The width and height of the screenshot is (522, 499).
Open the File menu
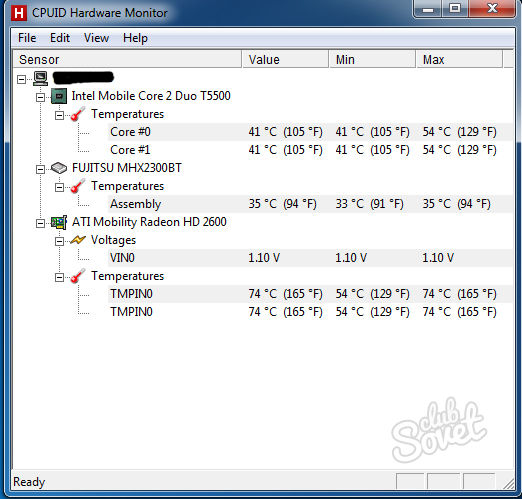coord(27,38)
